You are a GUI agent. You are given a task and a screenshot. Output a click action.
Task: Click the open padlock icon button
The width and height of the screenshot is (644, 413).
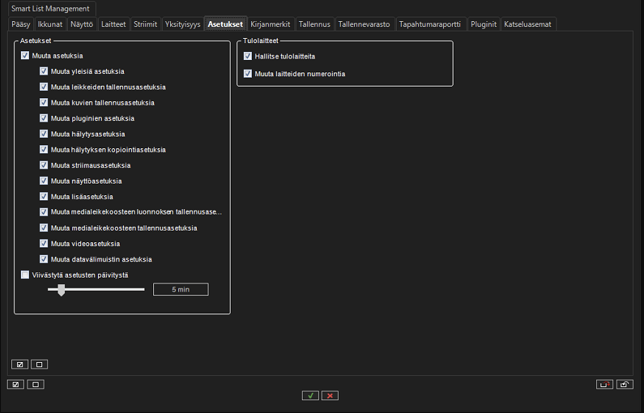(x=625, y=384)
